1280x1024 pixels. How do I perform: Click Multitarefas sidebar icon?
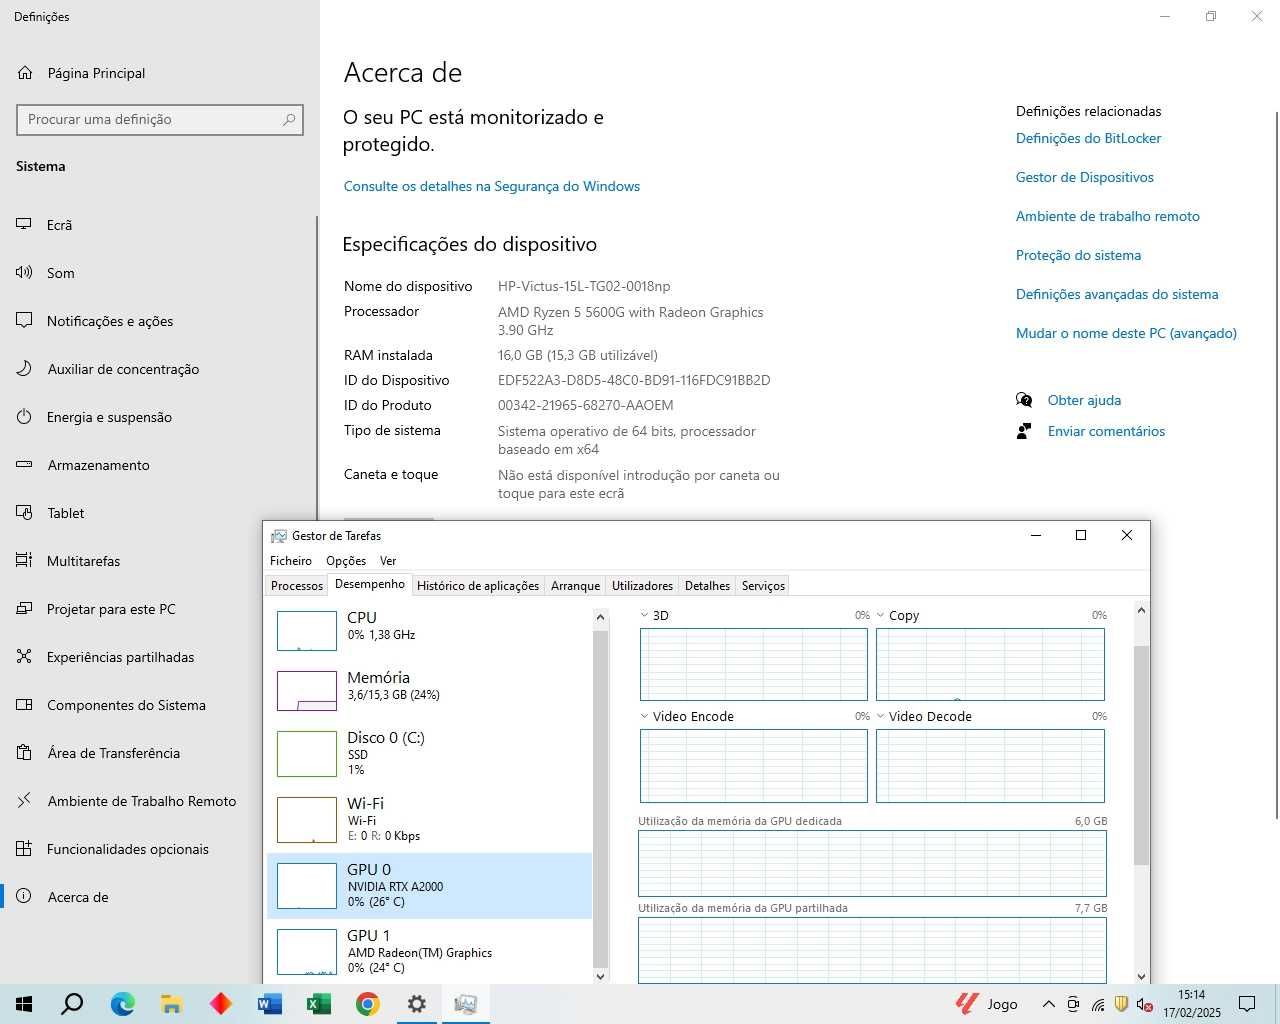(24, 561)
